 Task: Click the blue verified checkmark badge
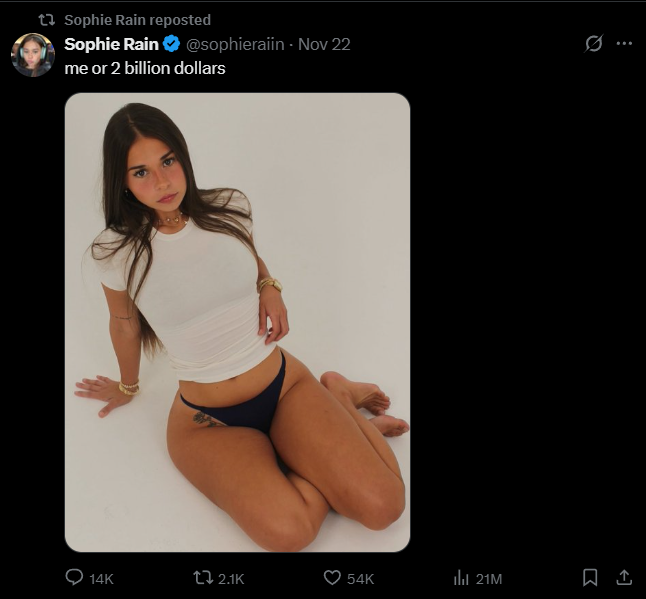(x=171, y=44)
